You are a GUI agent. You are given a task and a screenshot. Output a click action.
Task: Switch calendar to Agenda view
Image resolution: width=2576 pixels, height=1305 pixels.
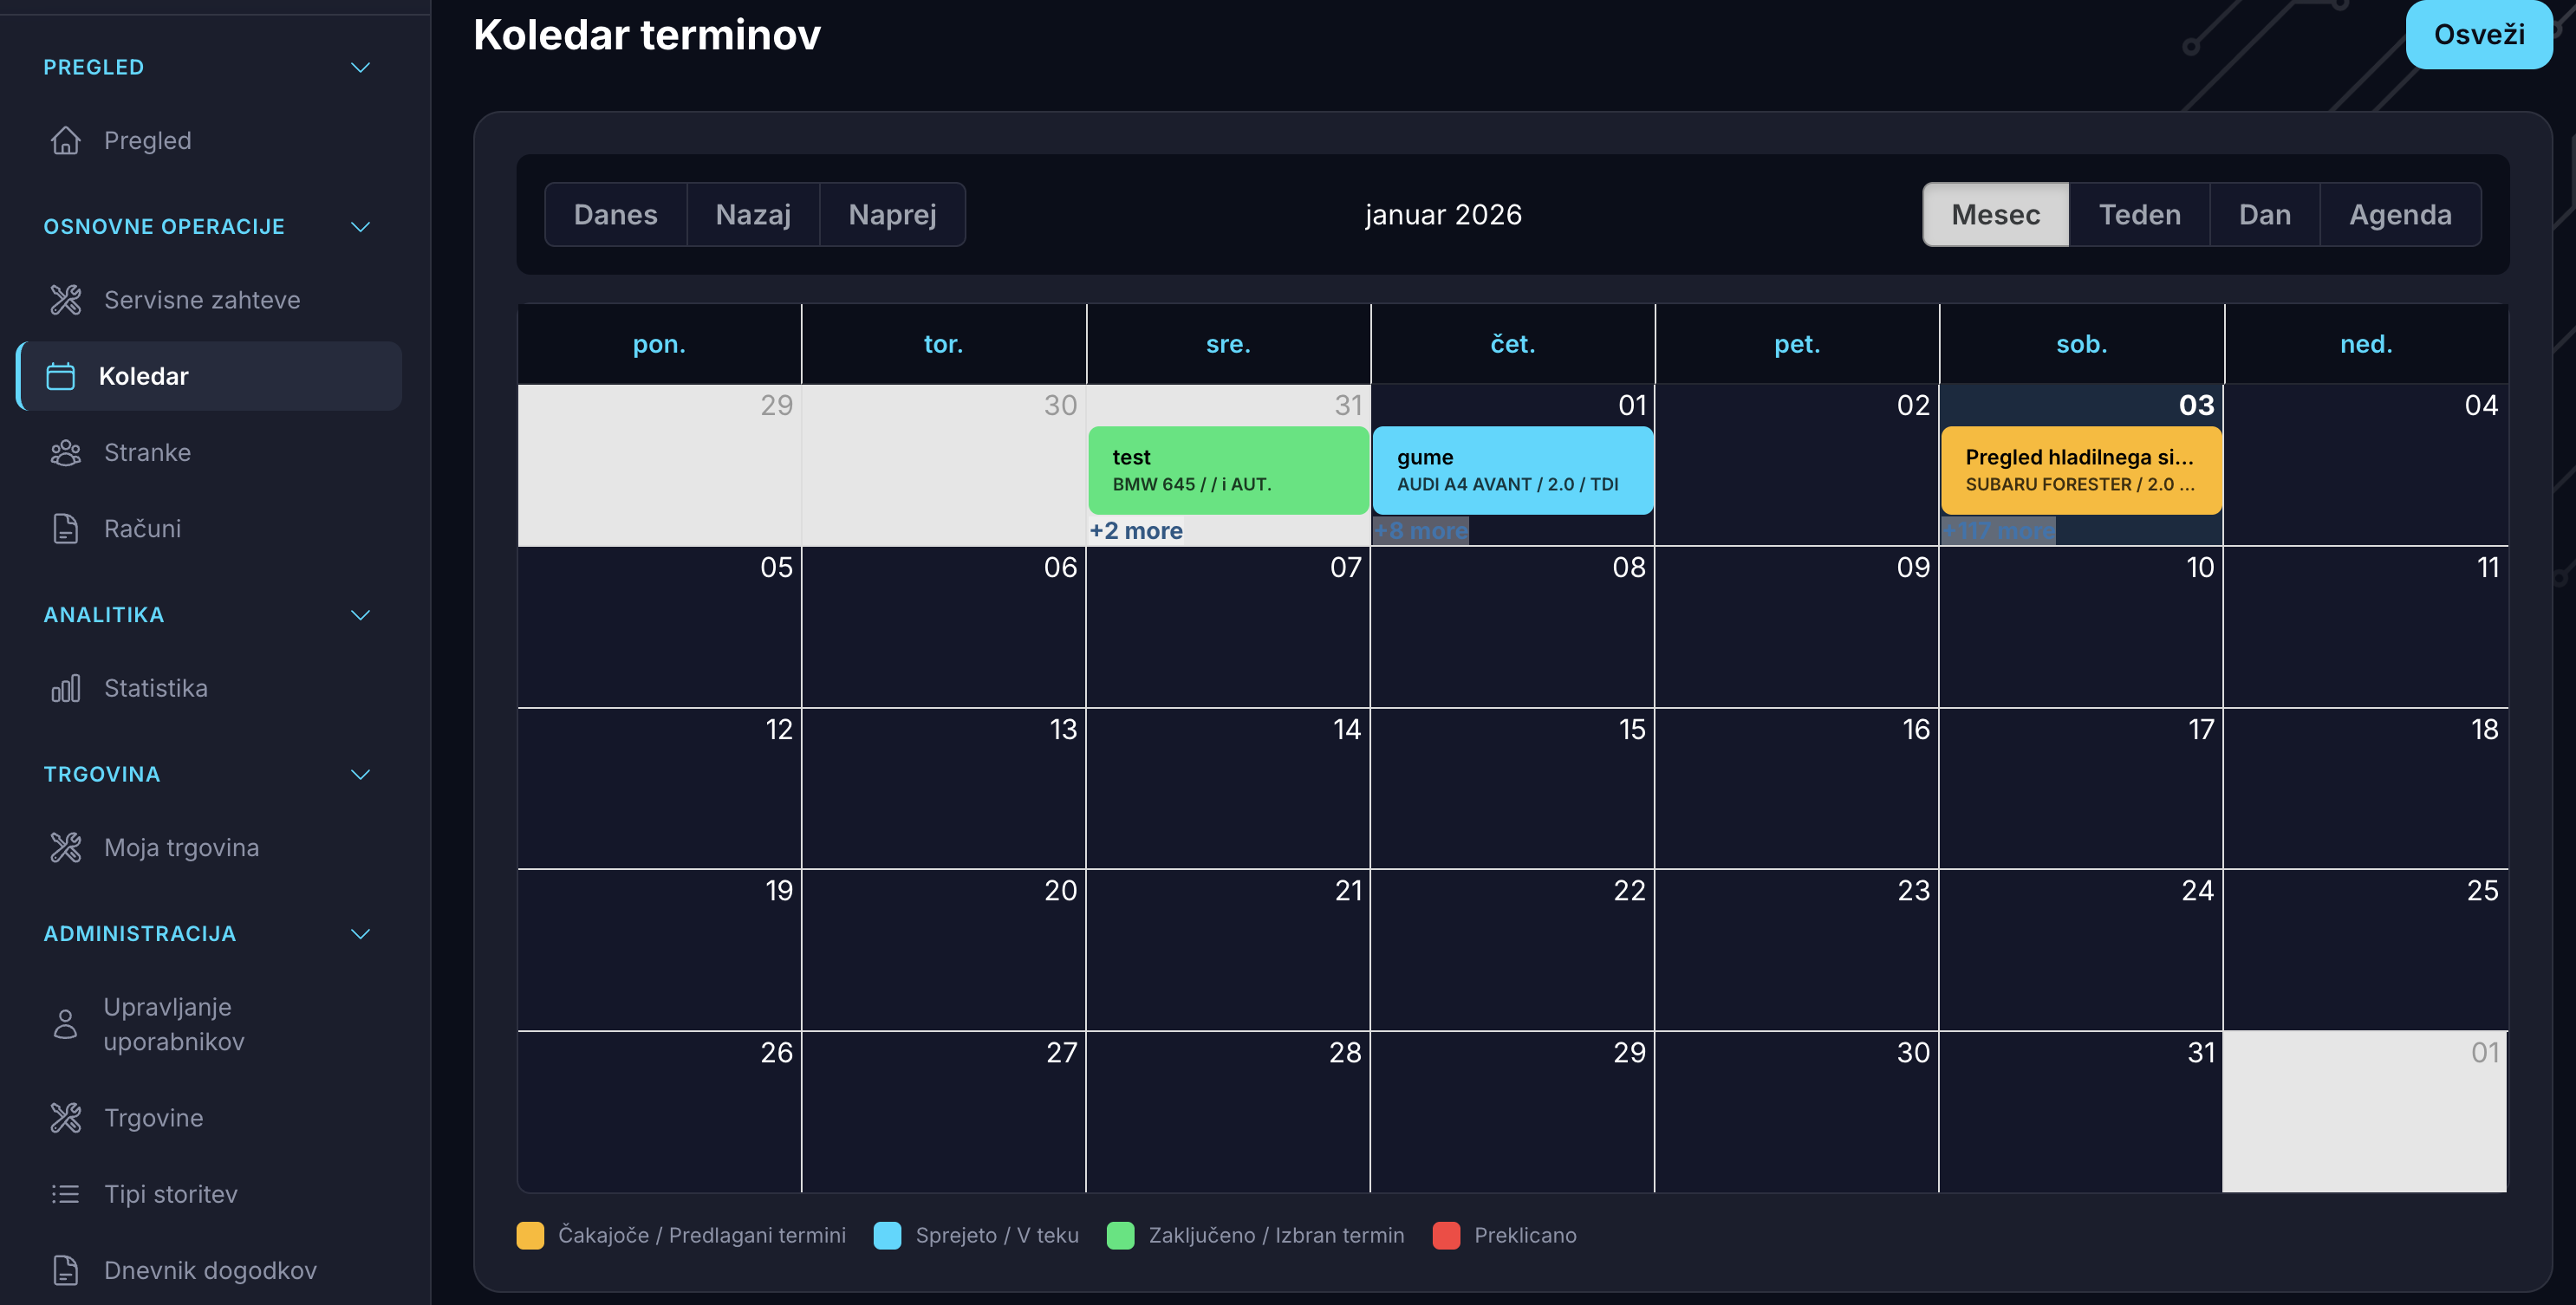[x=2399, y=215]
